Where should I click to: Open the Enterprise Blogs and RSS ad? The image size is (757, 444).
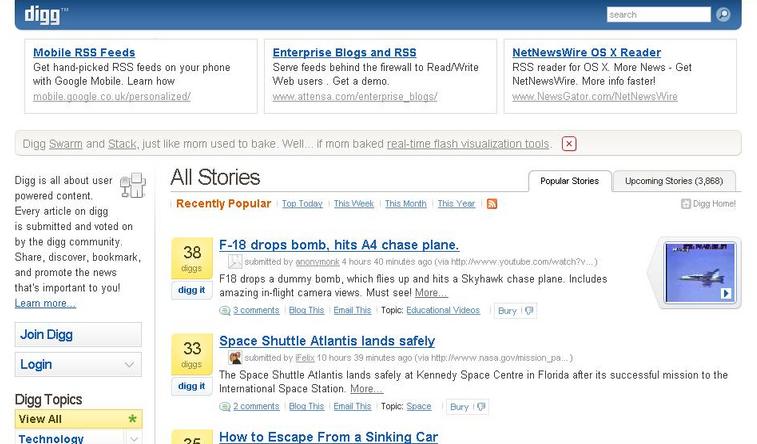point(344,52)
